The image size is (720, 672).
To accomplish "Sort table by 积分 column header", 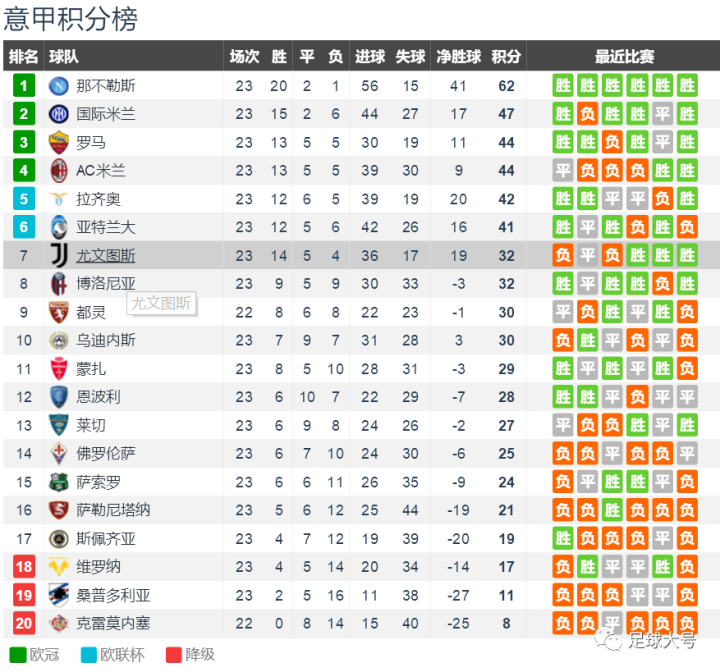I will 506,56.
